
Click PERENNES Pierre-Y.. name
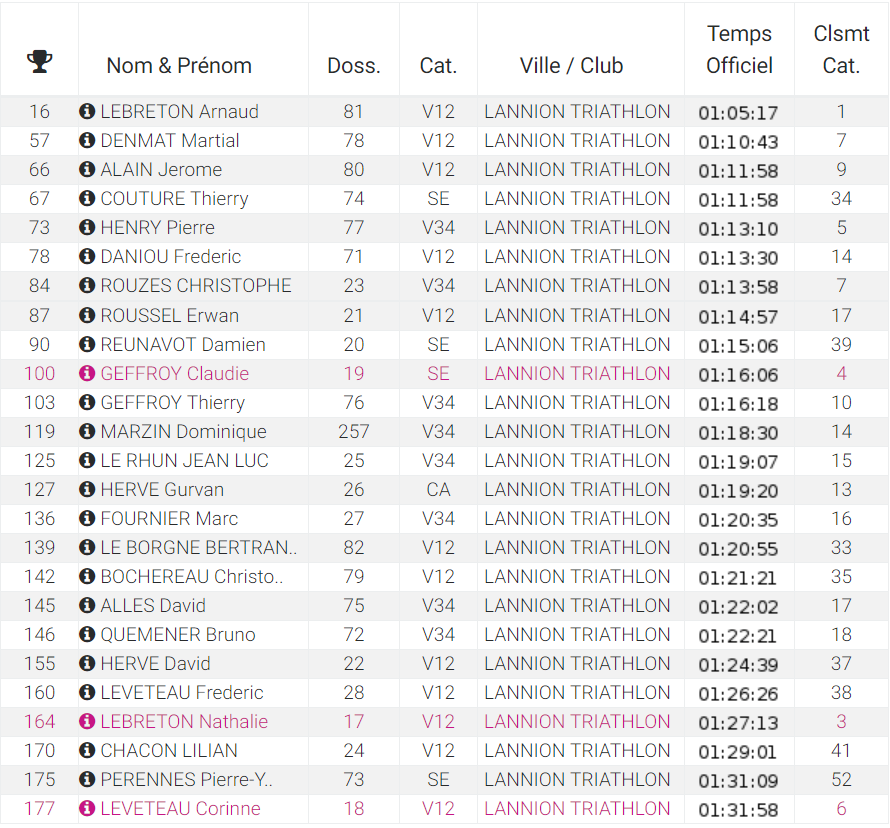(x=186, y=780)
